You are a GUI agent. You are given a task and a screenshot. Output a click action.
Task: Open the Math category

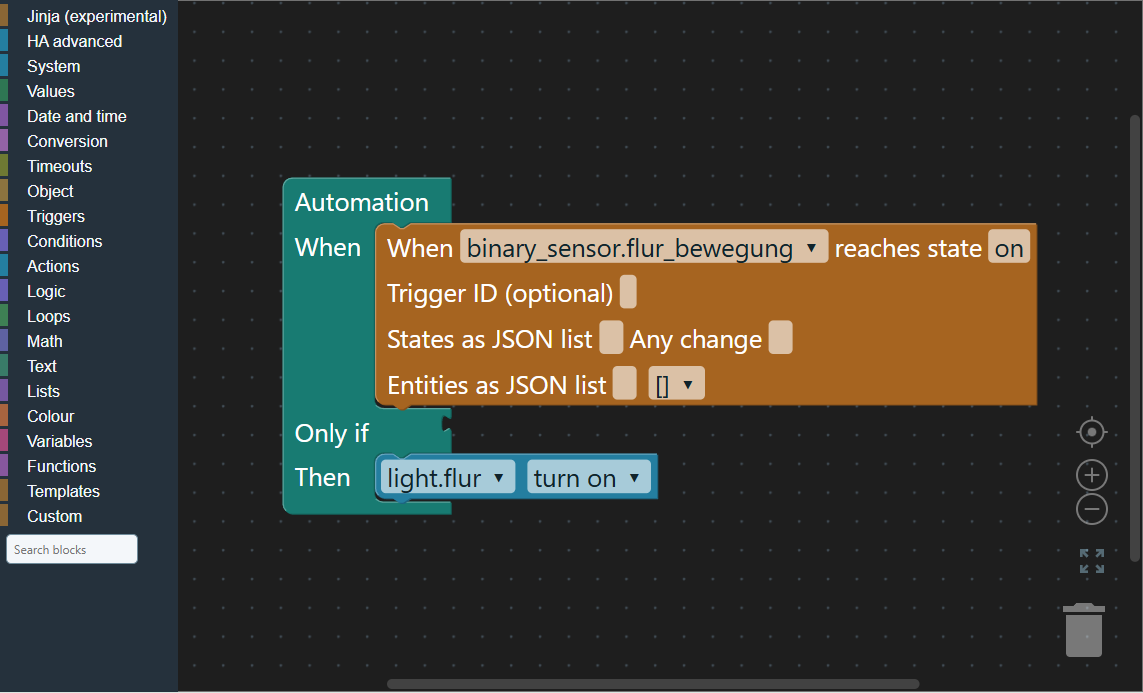coord(89,341)
